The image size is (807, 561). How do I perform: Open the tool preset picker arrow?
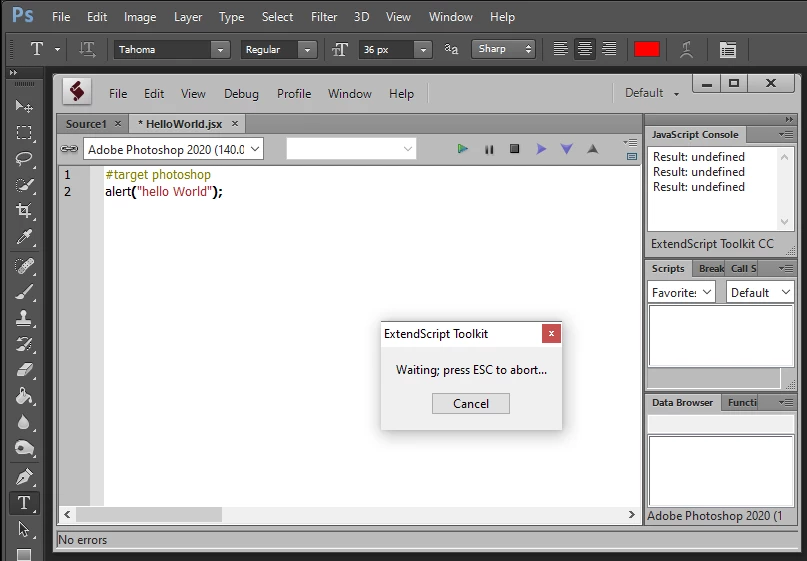(x=57, y=49)
